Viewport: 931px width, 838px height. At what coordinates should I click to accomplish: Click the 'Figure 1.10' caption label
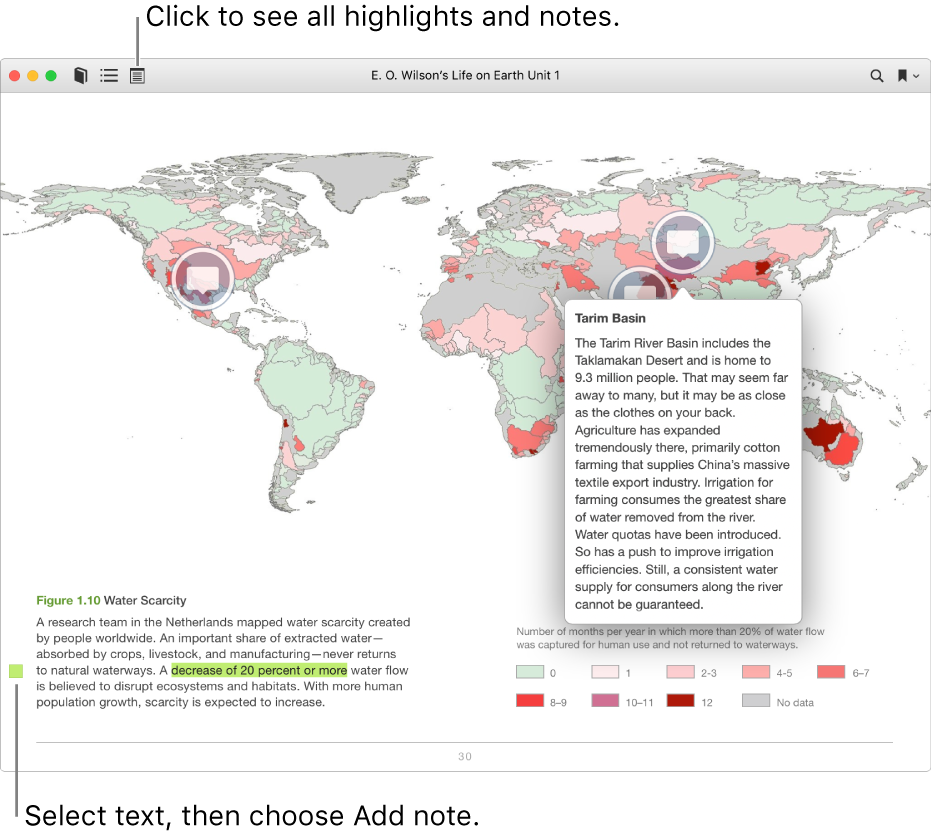[68, 600]
